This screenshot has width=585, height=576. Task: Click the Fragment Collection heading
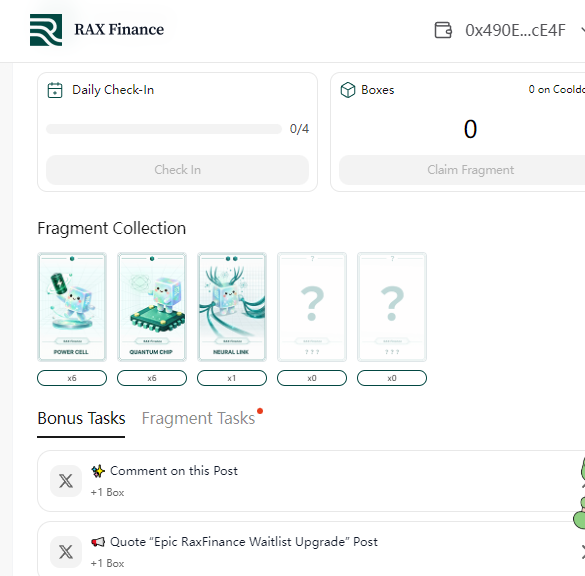112,228
